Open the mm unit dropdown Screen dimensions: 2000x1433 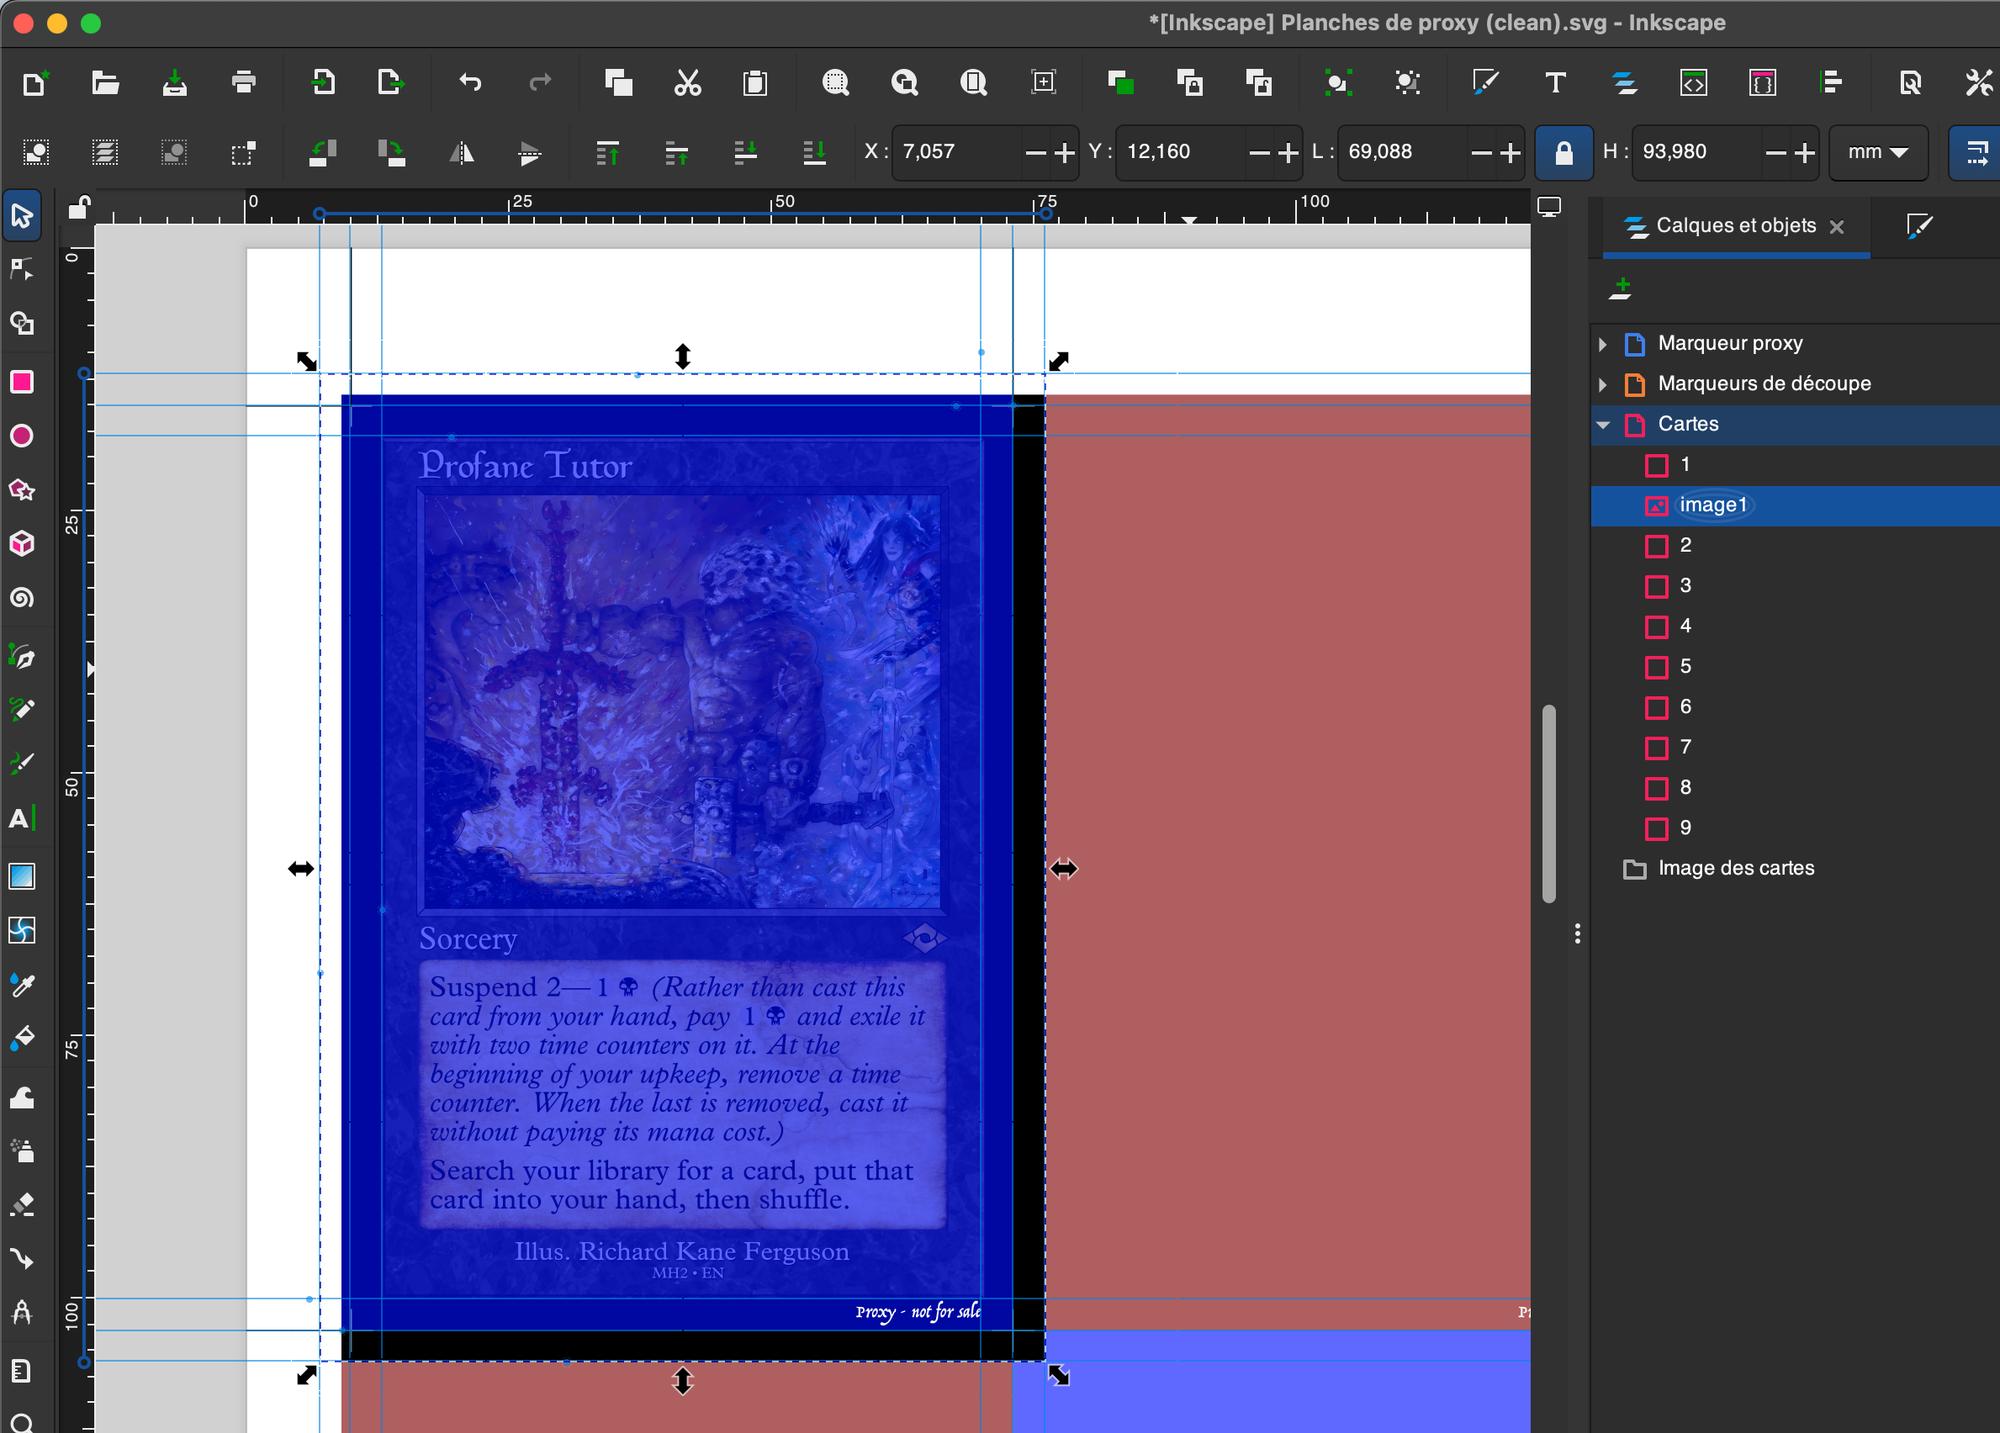tap(1878, 152)
